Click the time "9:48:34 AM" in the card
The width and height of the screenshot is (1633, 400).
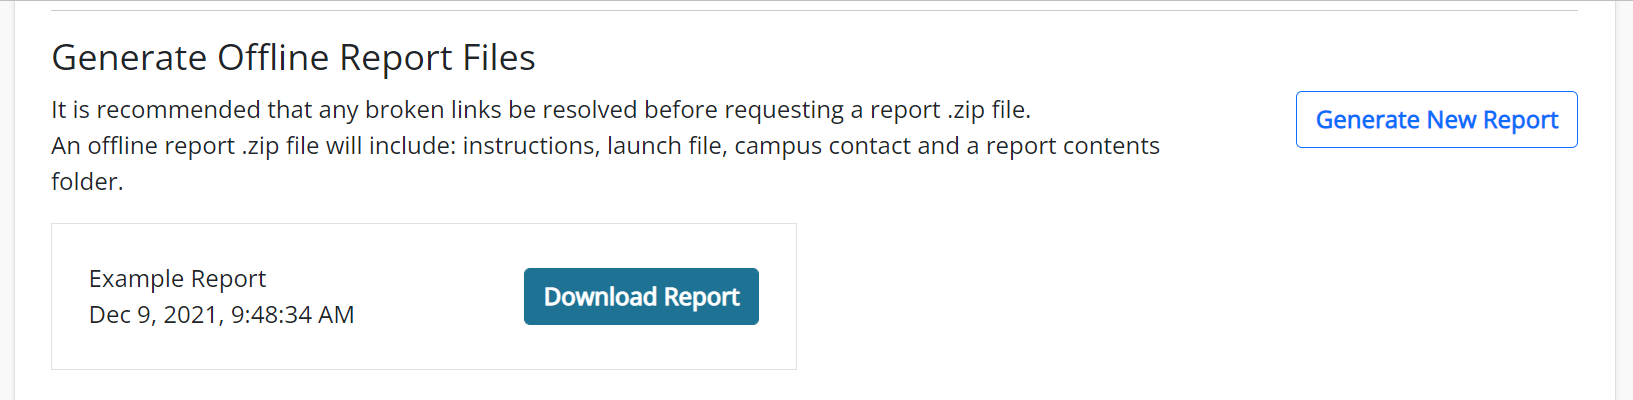coord(292,315)
